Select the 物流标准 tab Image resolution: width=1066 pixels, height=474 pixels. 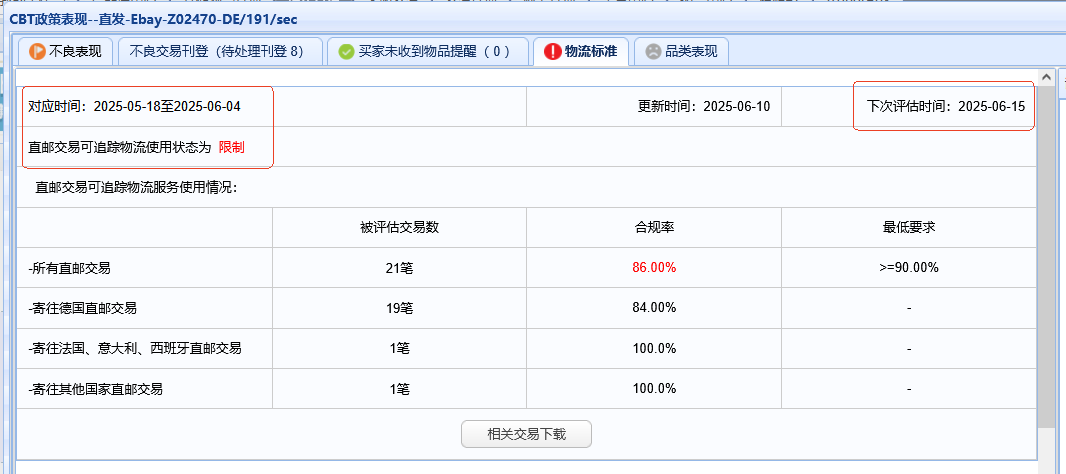[581, 52]
